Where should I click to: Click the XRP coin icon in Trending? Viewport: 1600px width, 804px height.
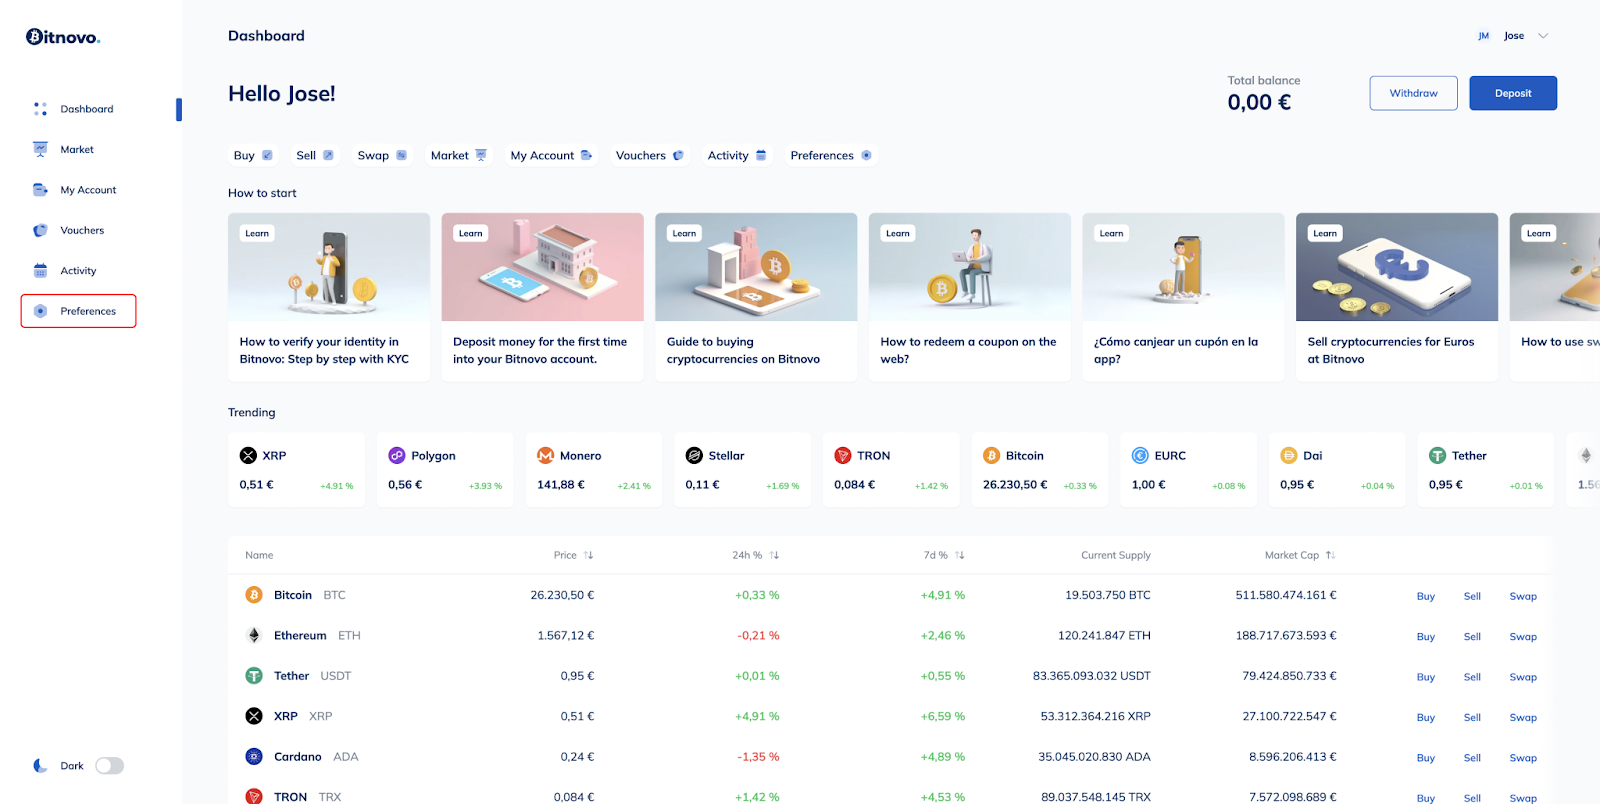tap(248, 455)
